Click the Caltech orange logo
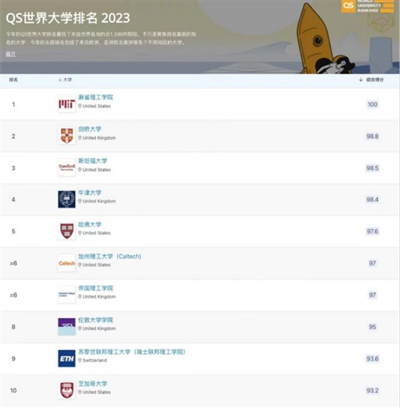The height and width of the screenshot is (408, 400). coord(67,263)
